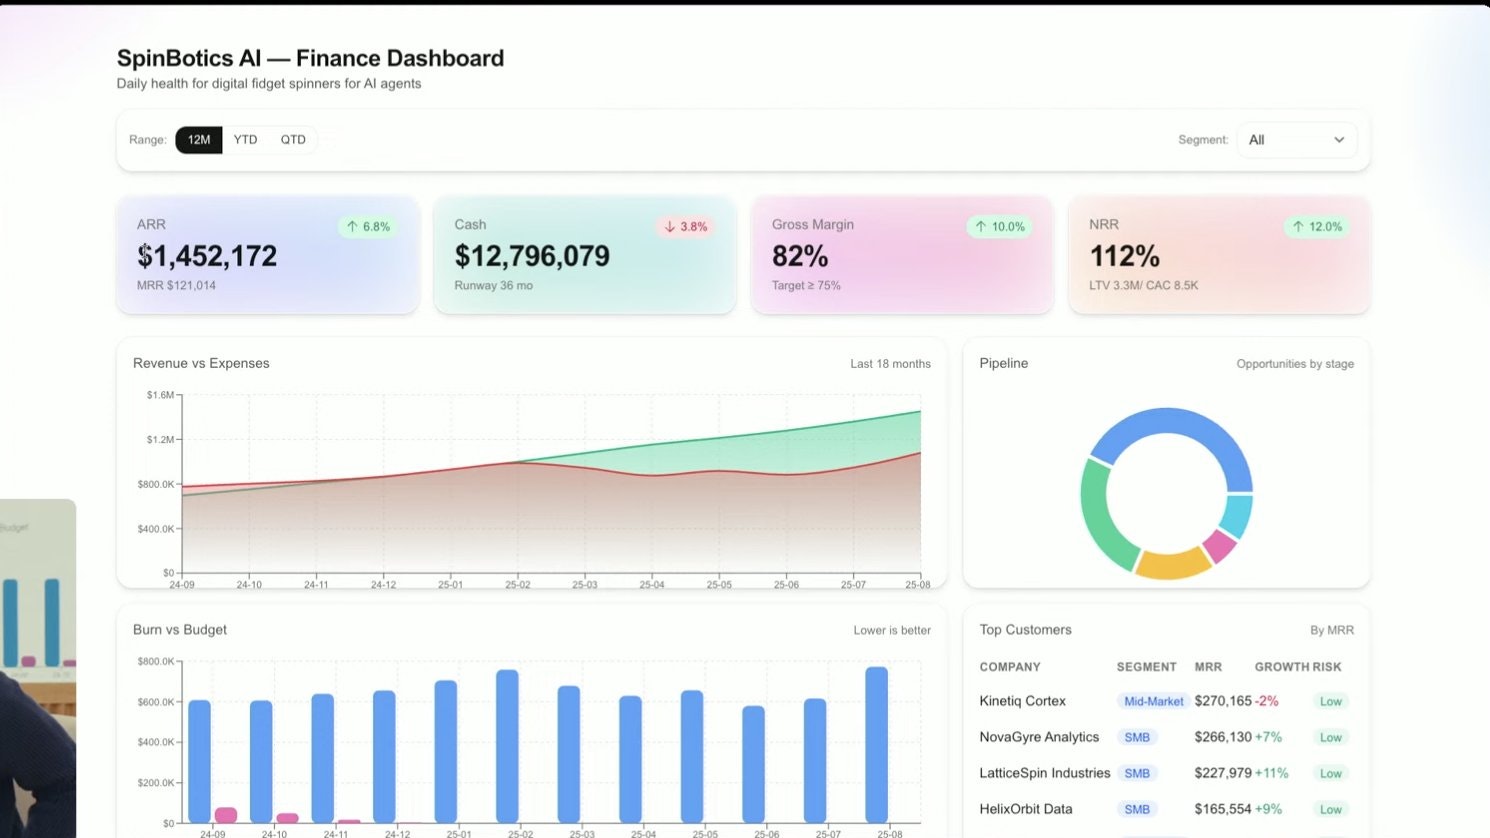Sort by the COMPANY column header
The image size is (1490, 838).
[x=1010, y=667]
